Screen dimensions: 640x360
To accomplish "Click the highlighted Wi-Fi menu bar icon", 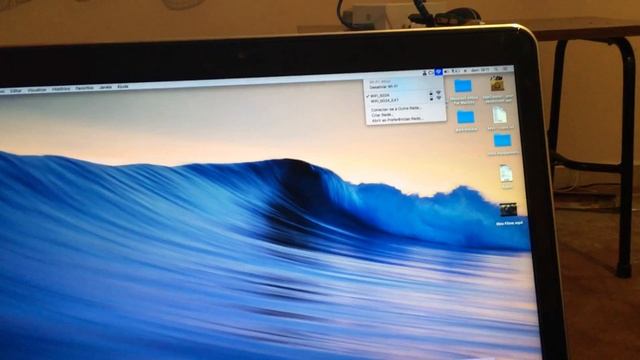I will click(x=438, y=72).
